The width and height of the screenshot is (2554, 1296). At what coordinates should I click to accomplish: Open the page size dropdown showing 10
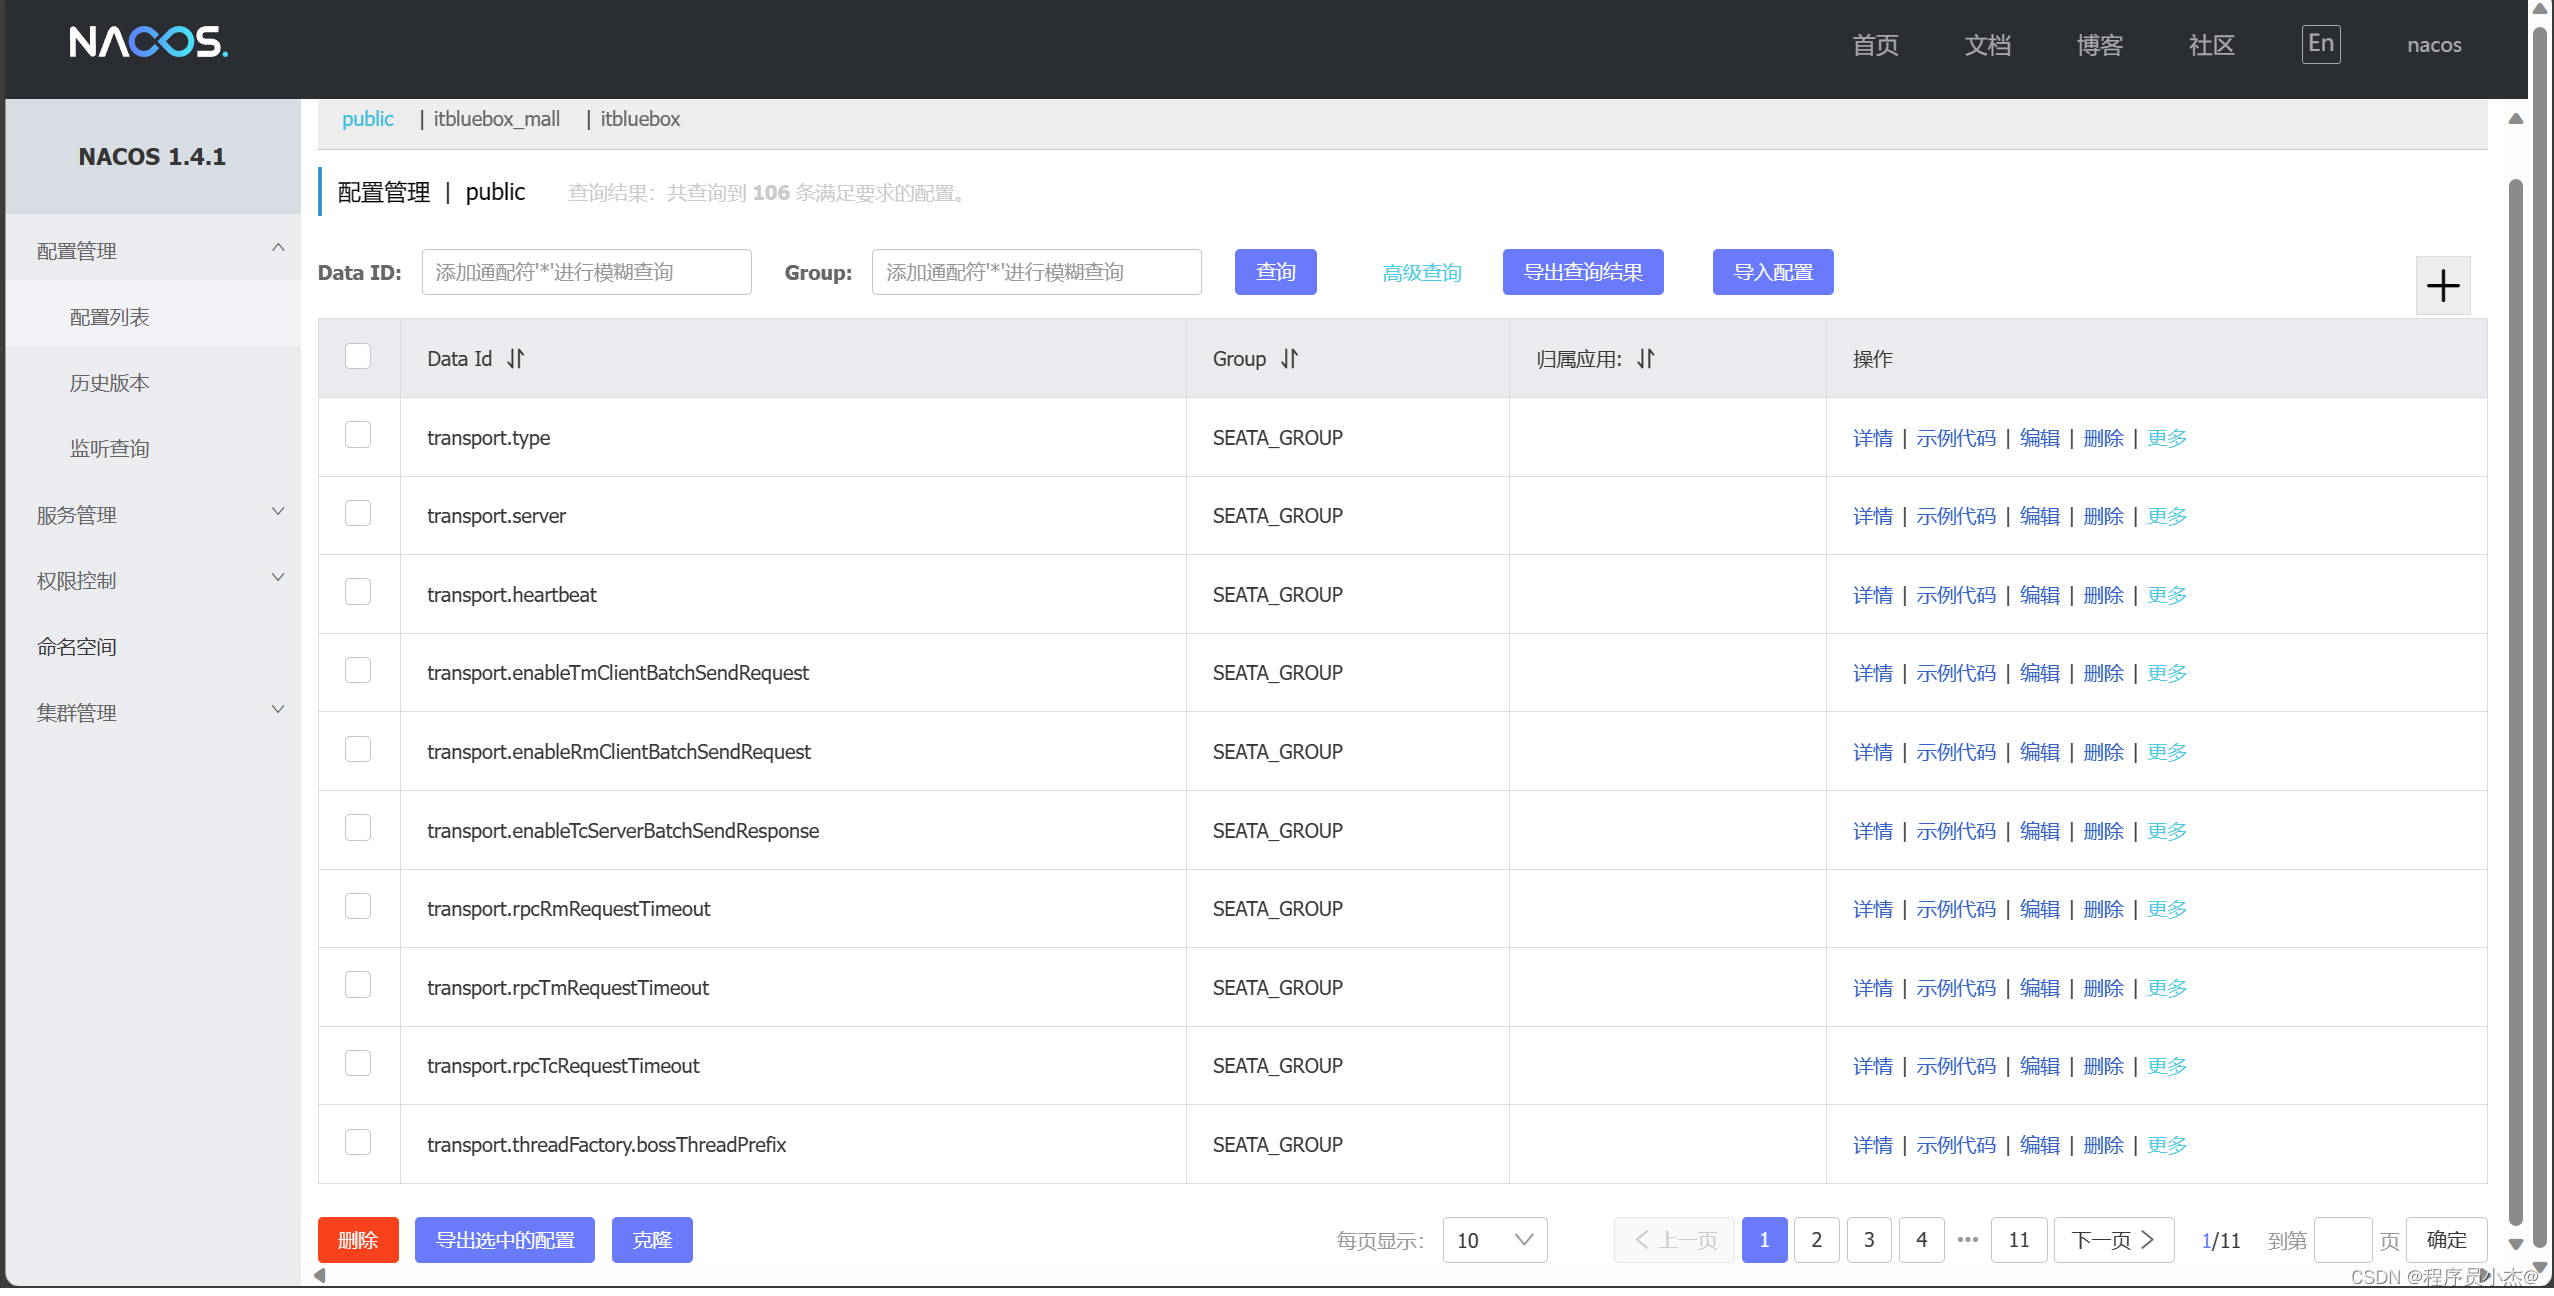pos(1494,1240)
